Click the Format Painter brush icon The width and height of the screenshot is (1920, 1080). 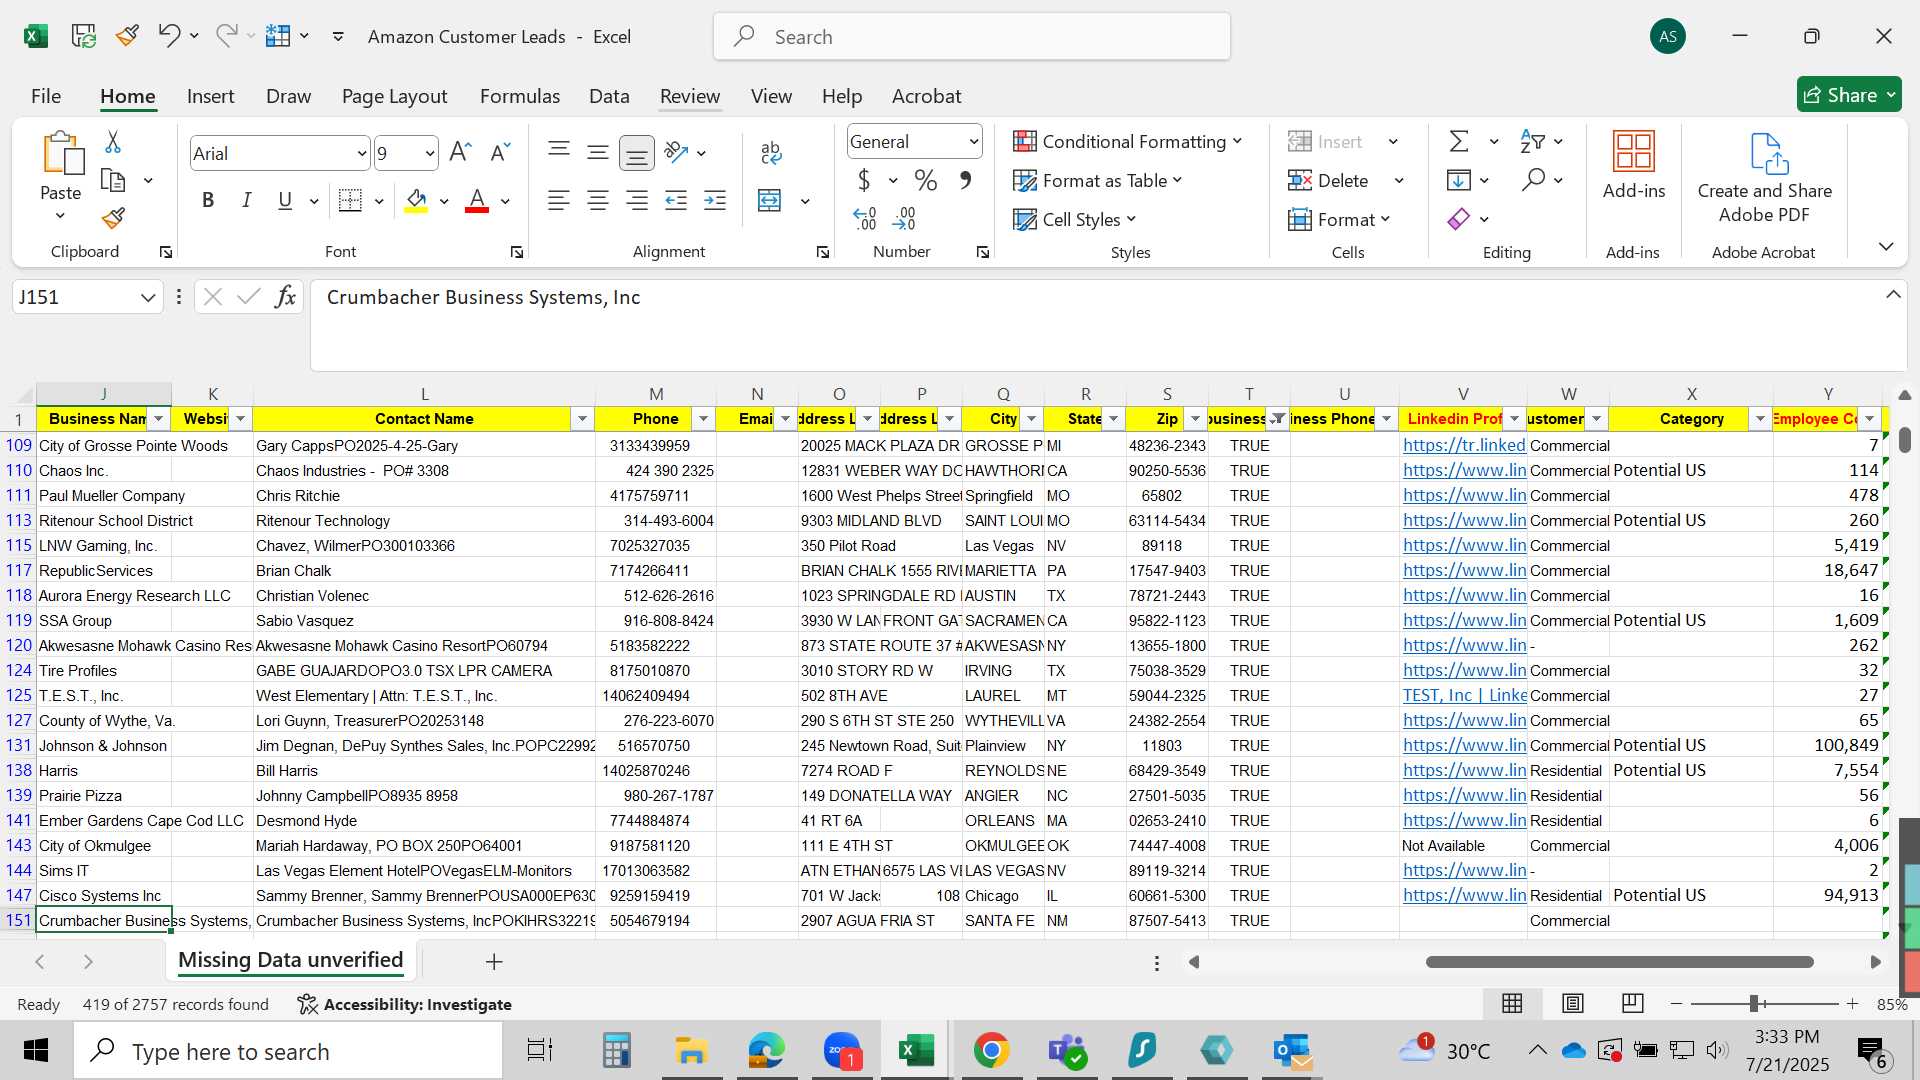click(113, 218)
